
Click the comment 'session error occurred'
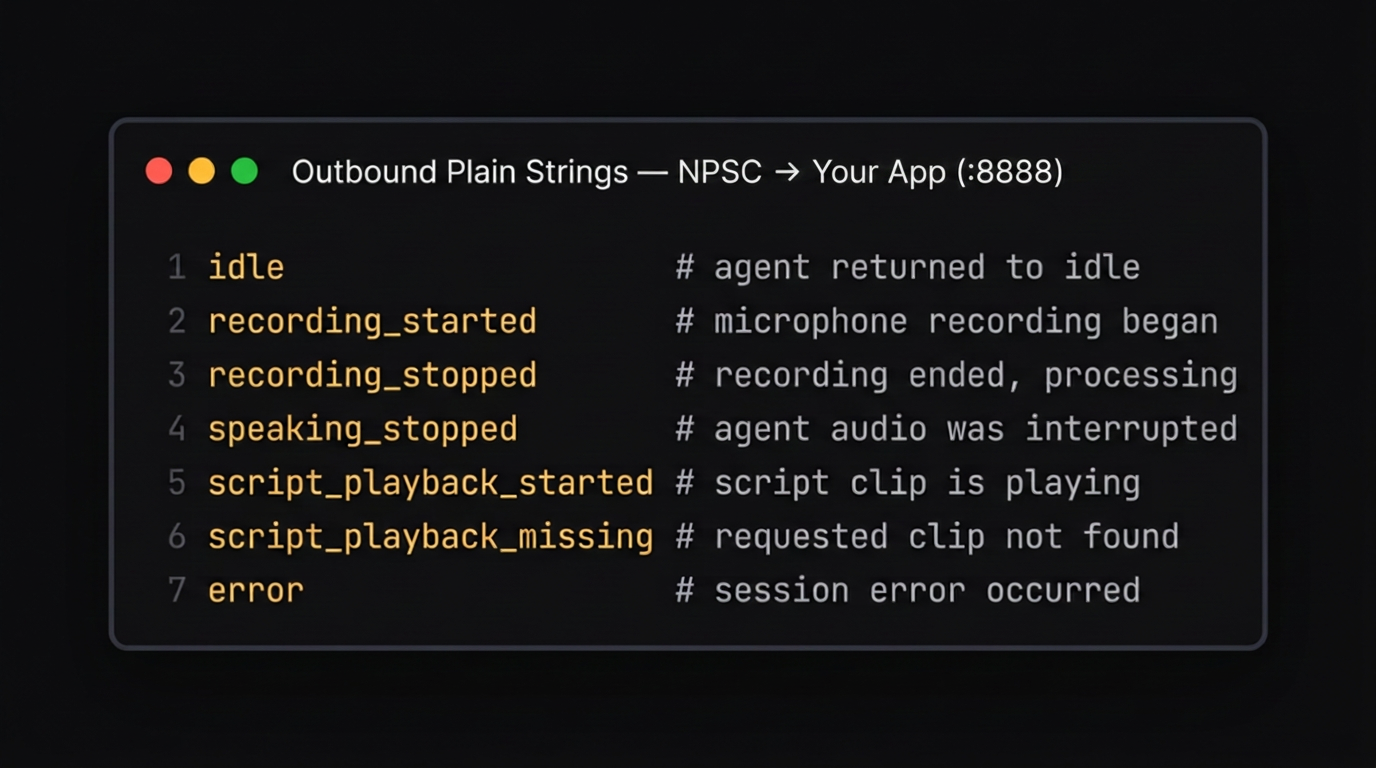[927, 590]
